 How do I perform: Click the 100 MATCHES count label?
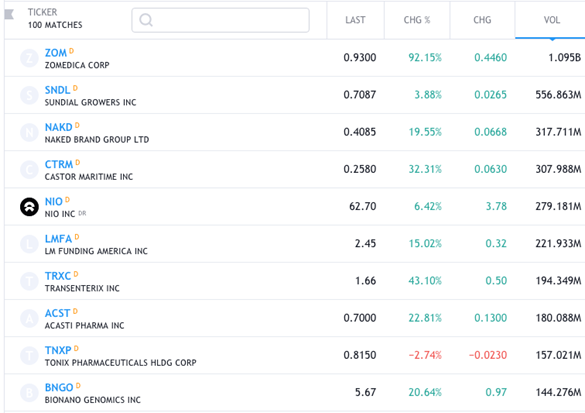coord(55,25)
